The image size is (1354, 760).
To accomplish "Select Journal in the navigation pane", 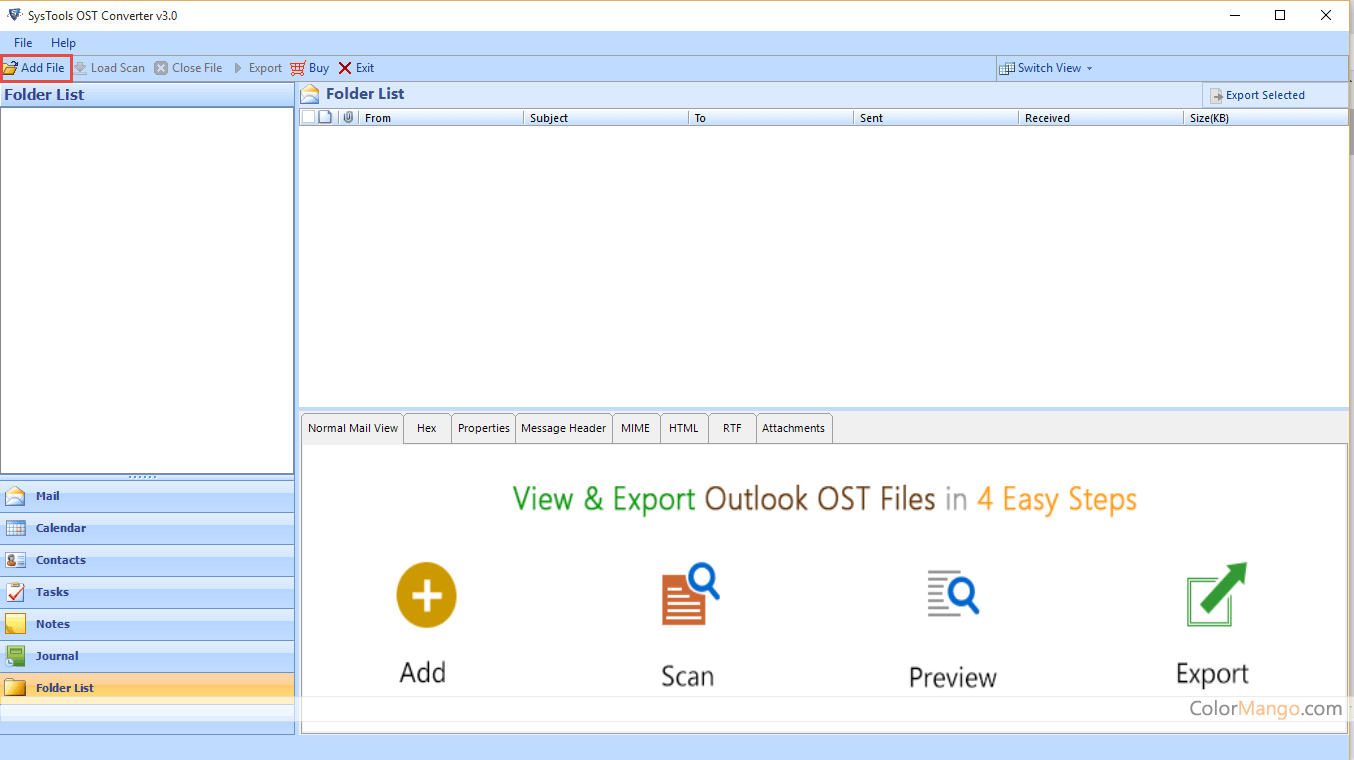I will point(147,656).
